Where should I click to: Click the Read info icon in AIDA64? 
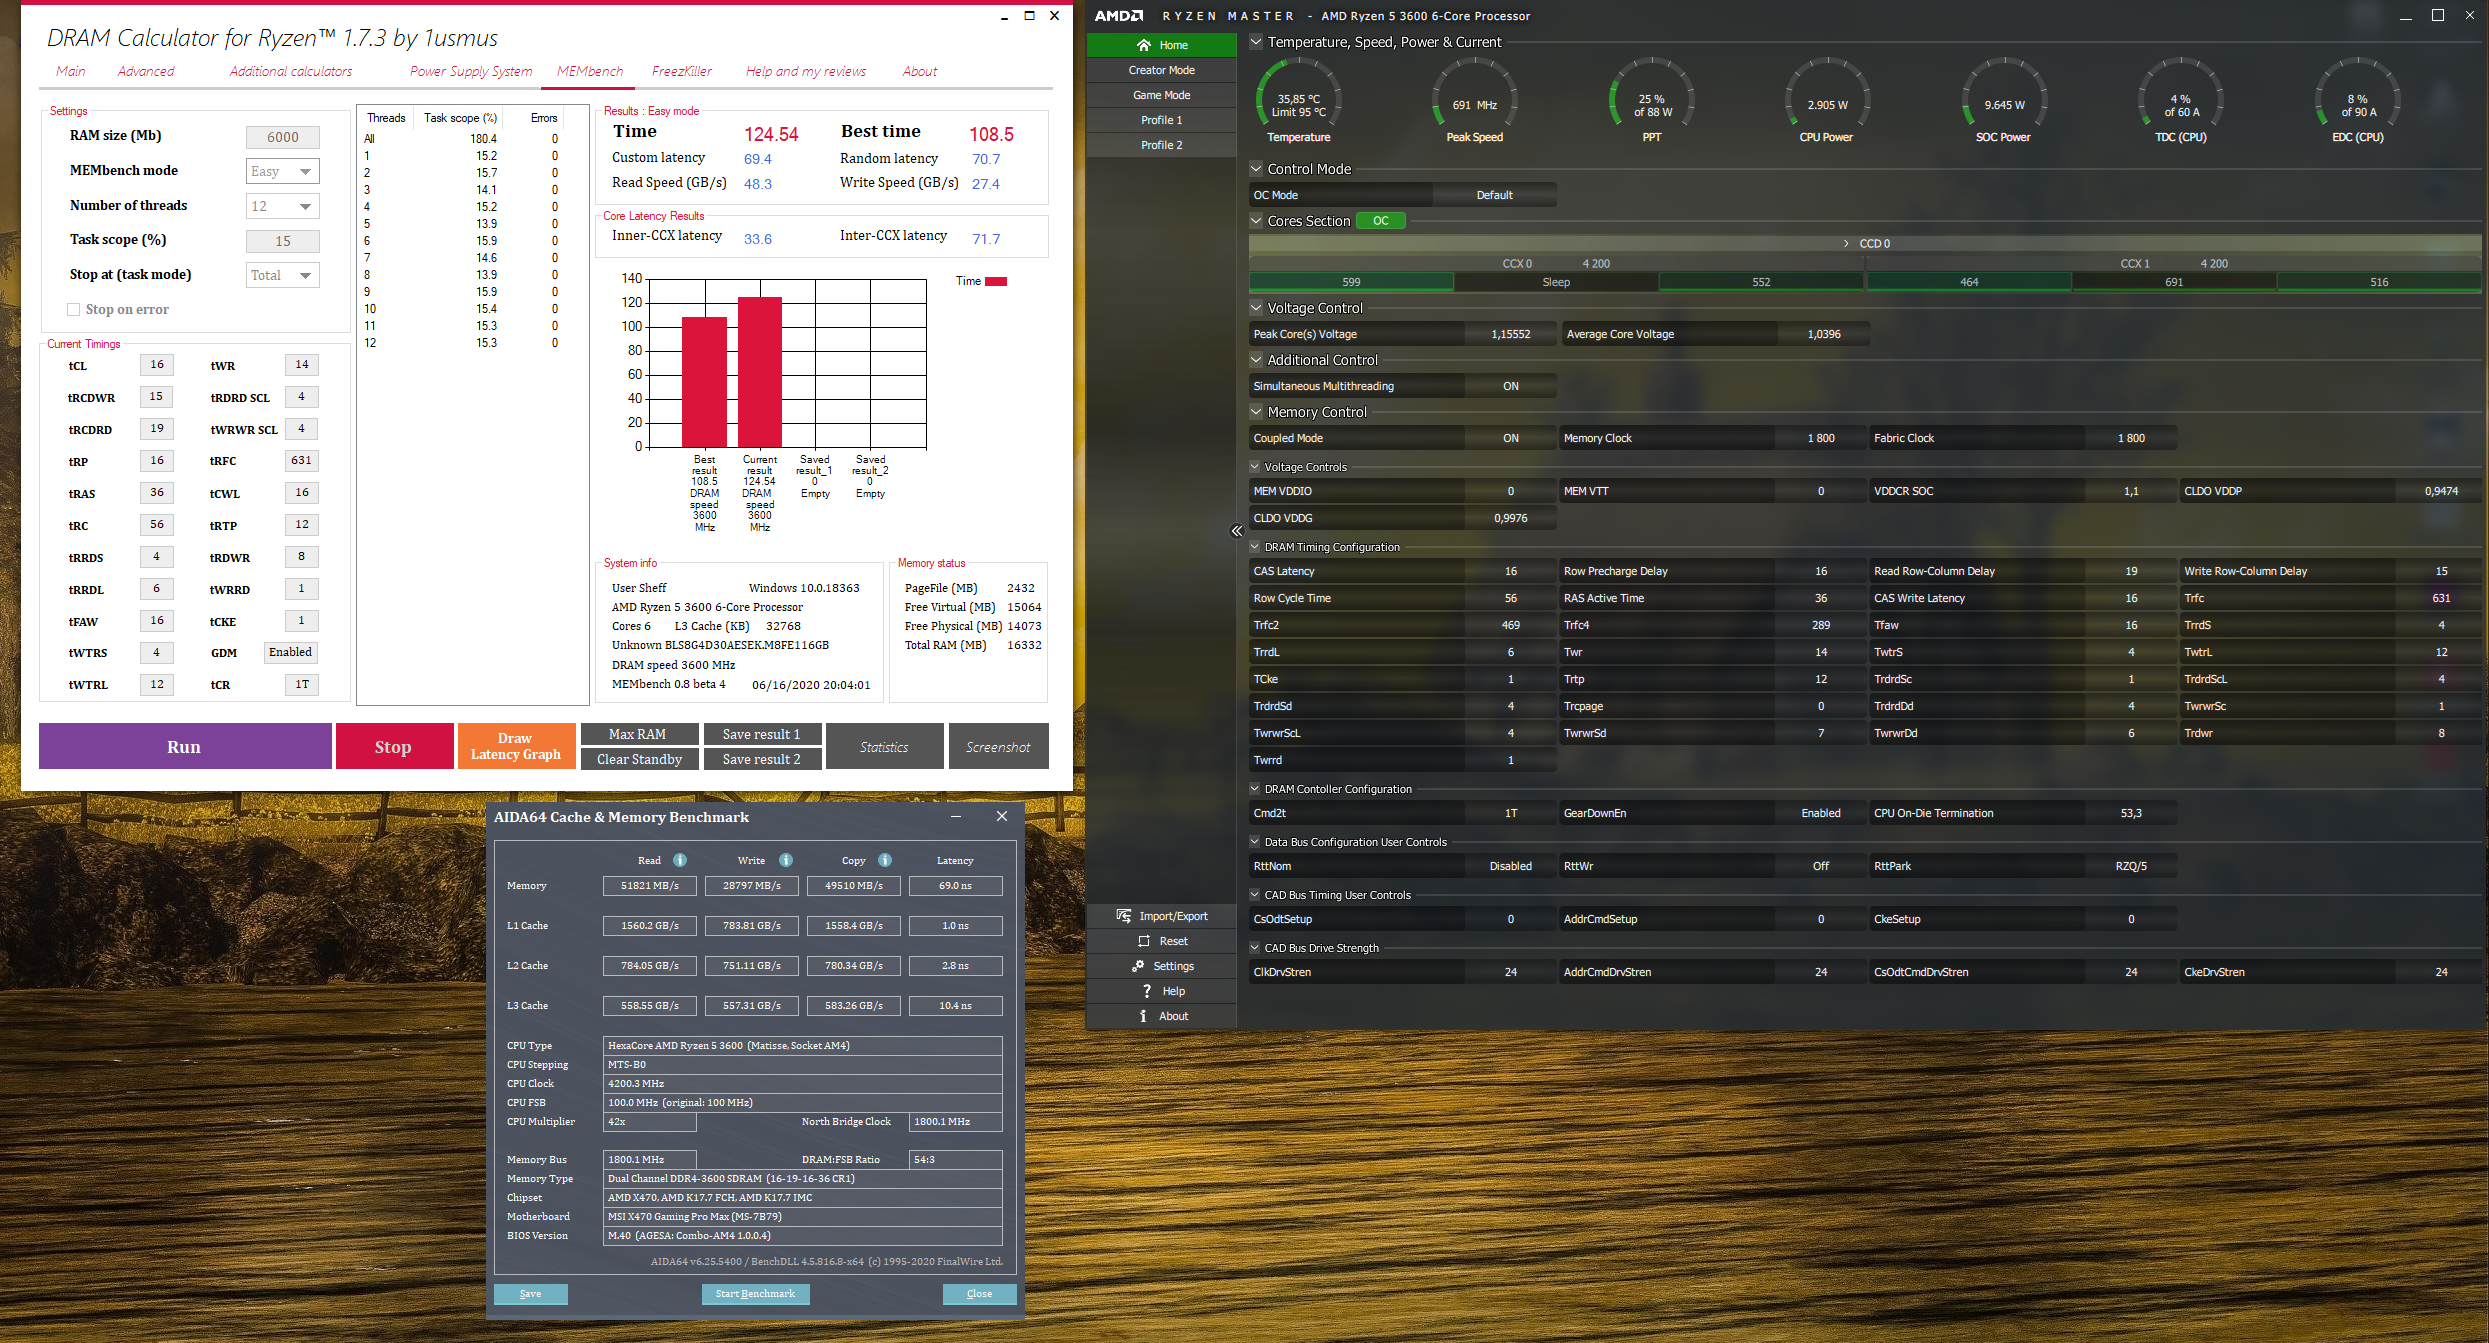pyautogui.click(x=680, y=860)
